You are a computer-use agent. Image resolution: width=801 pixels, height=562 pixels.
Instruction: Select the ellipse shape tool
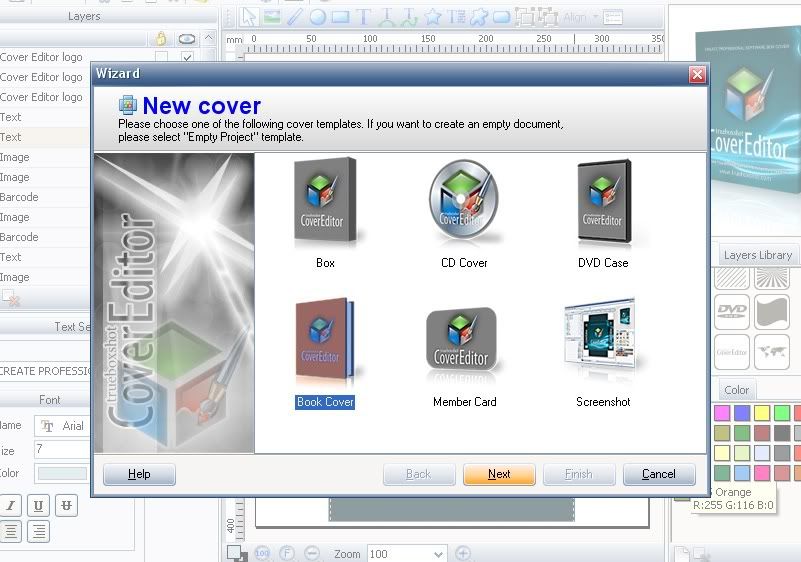coord(317,17)
